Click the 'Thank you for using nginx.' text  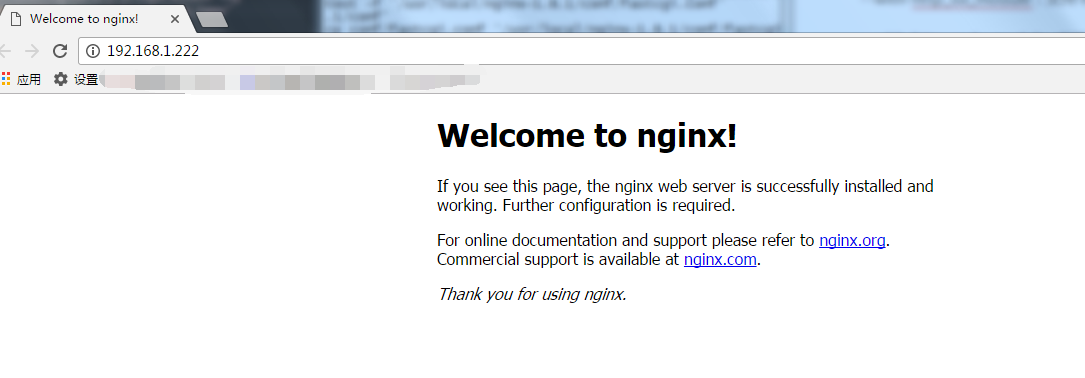click(532, 294)
